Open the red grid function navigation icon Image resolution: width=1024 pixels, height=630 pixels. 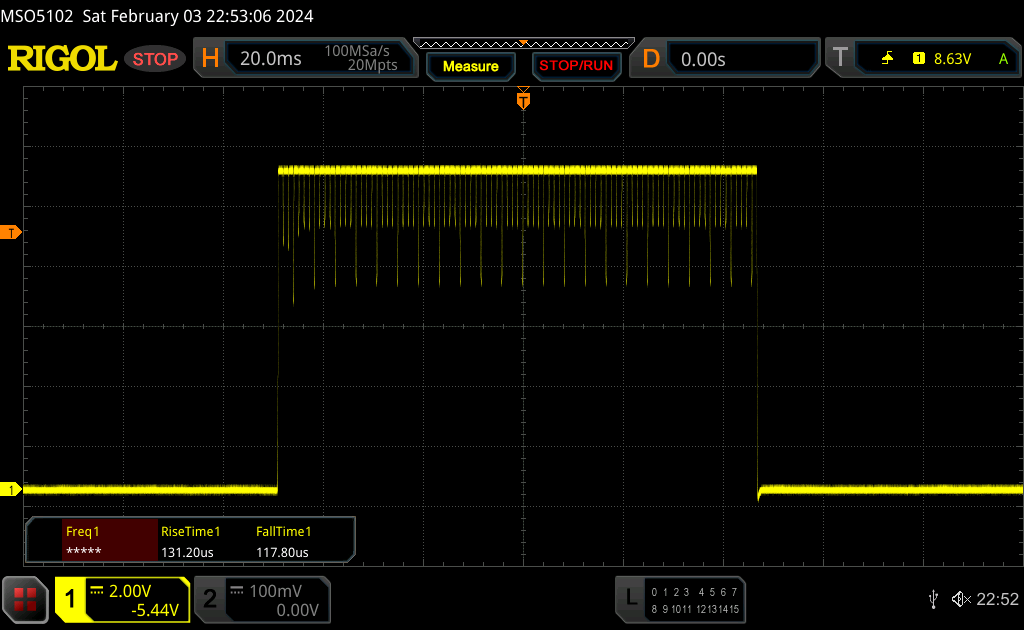tap(25, 599)
